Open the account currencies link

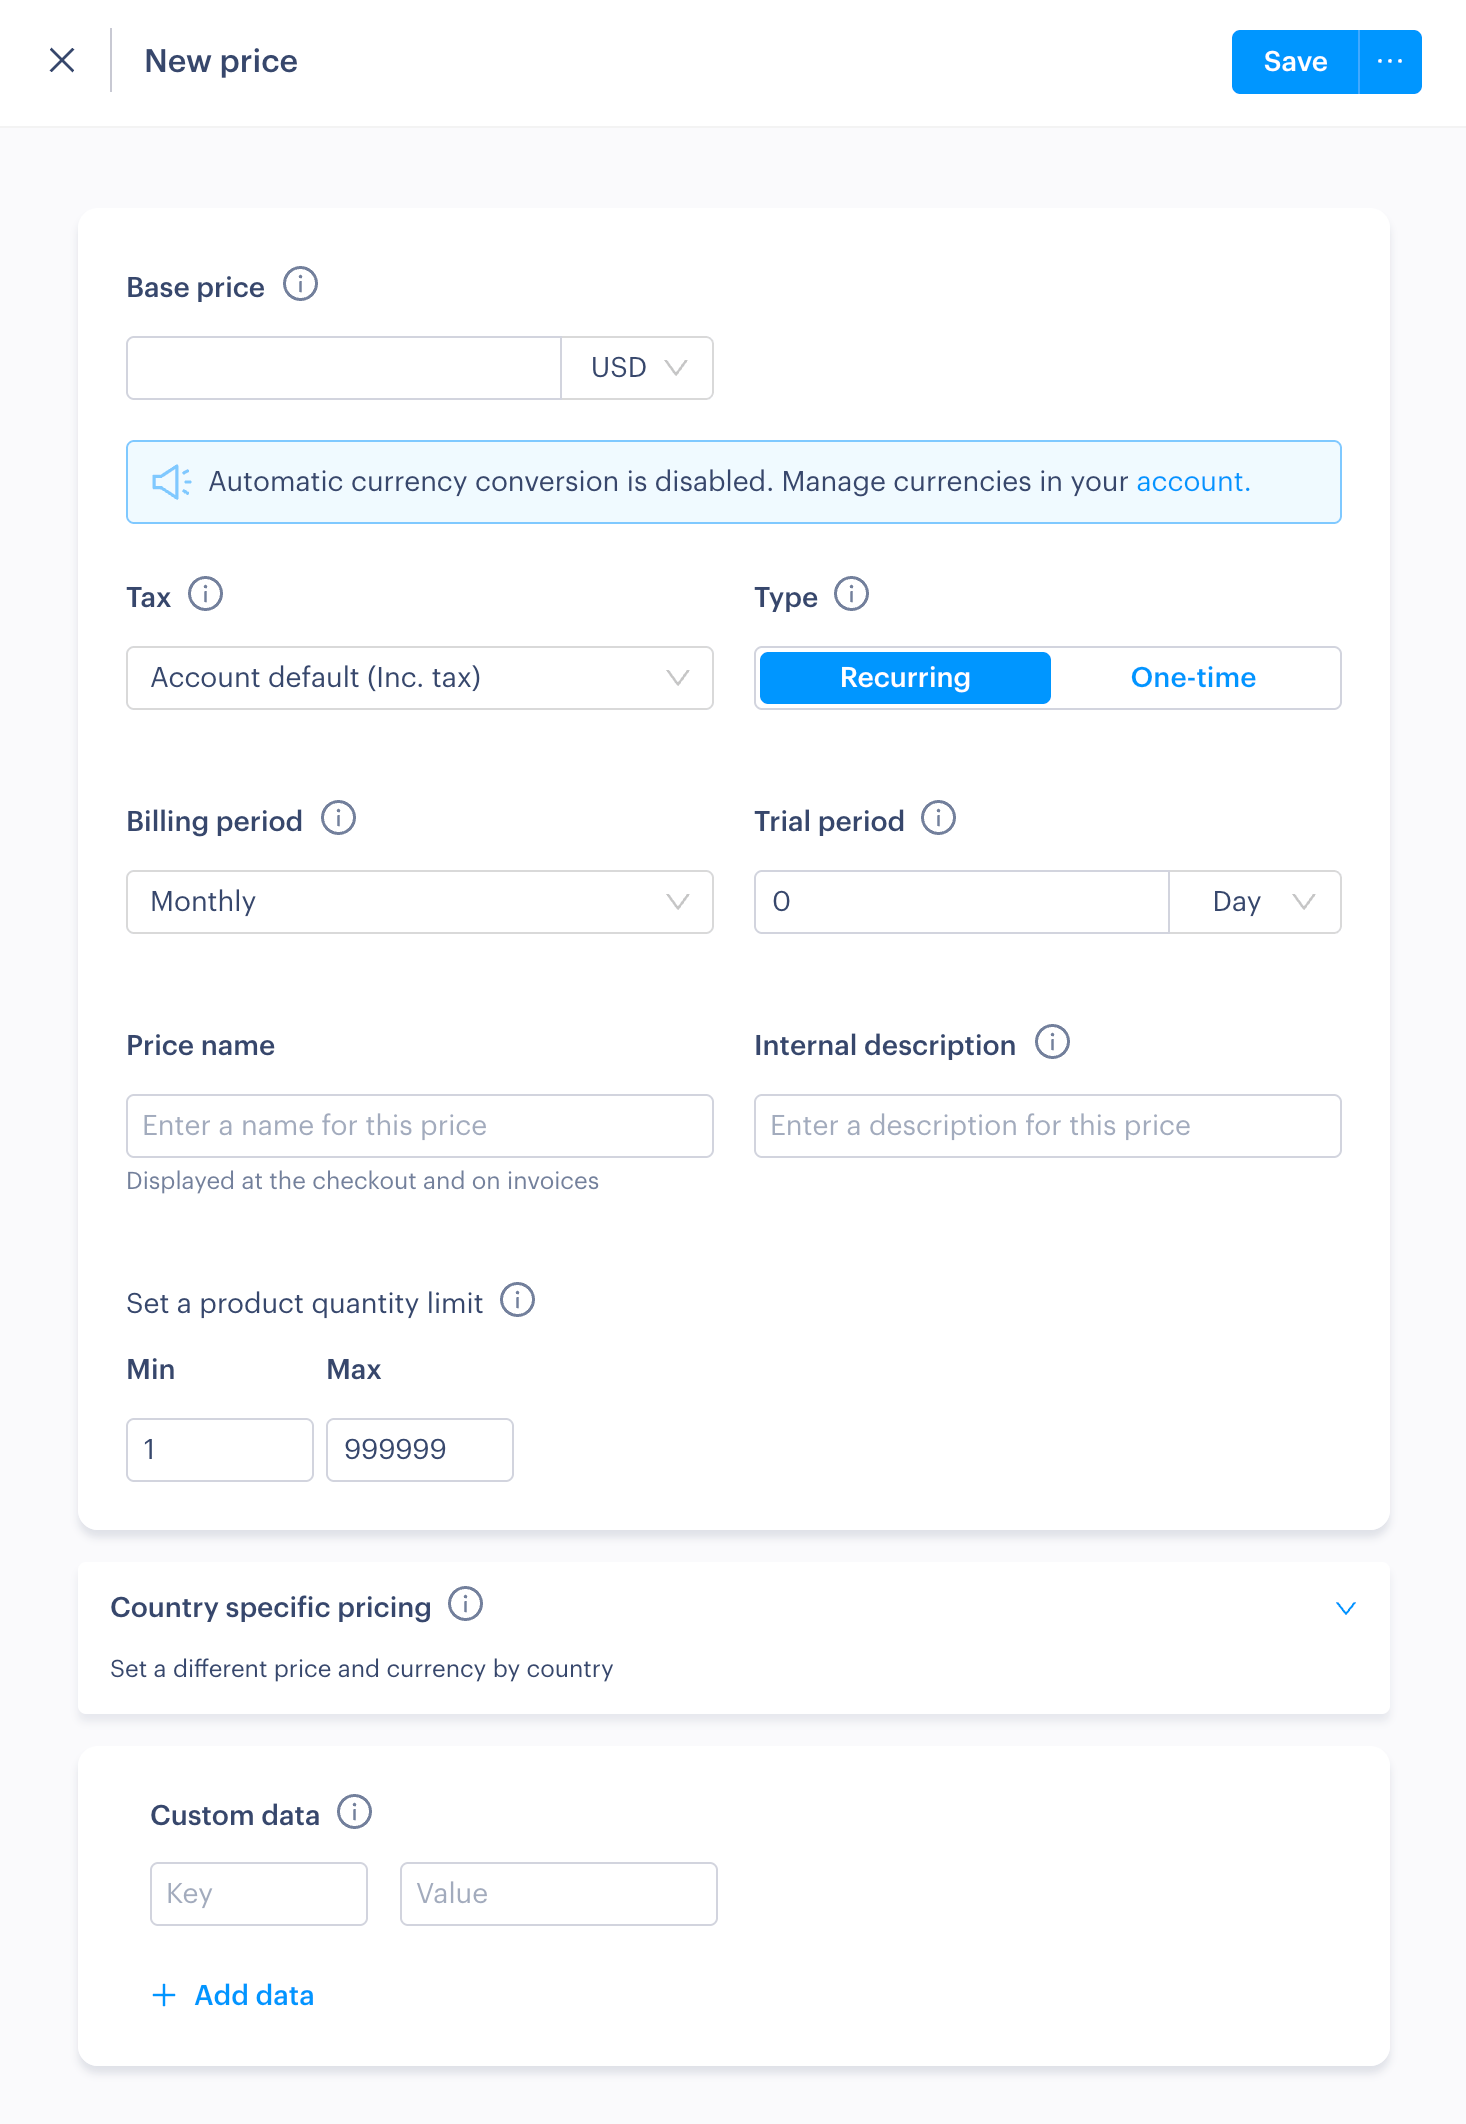tap(1193, 482)
